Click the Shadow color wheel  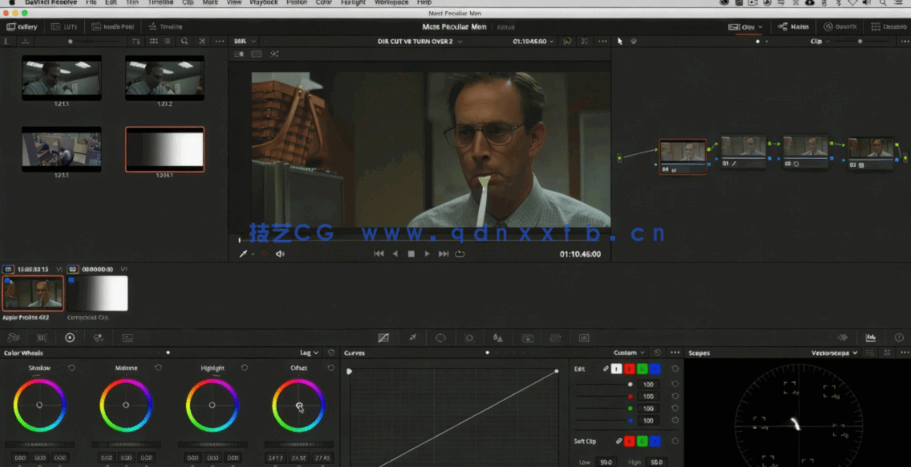coord(40,405)
